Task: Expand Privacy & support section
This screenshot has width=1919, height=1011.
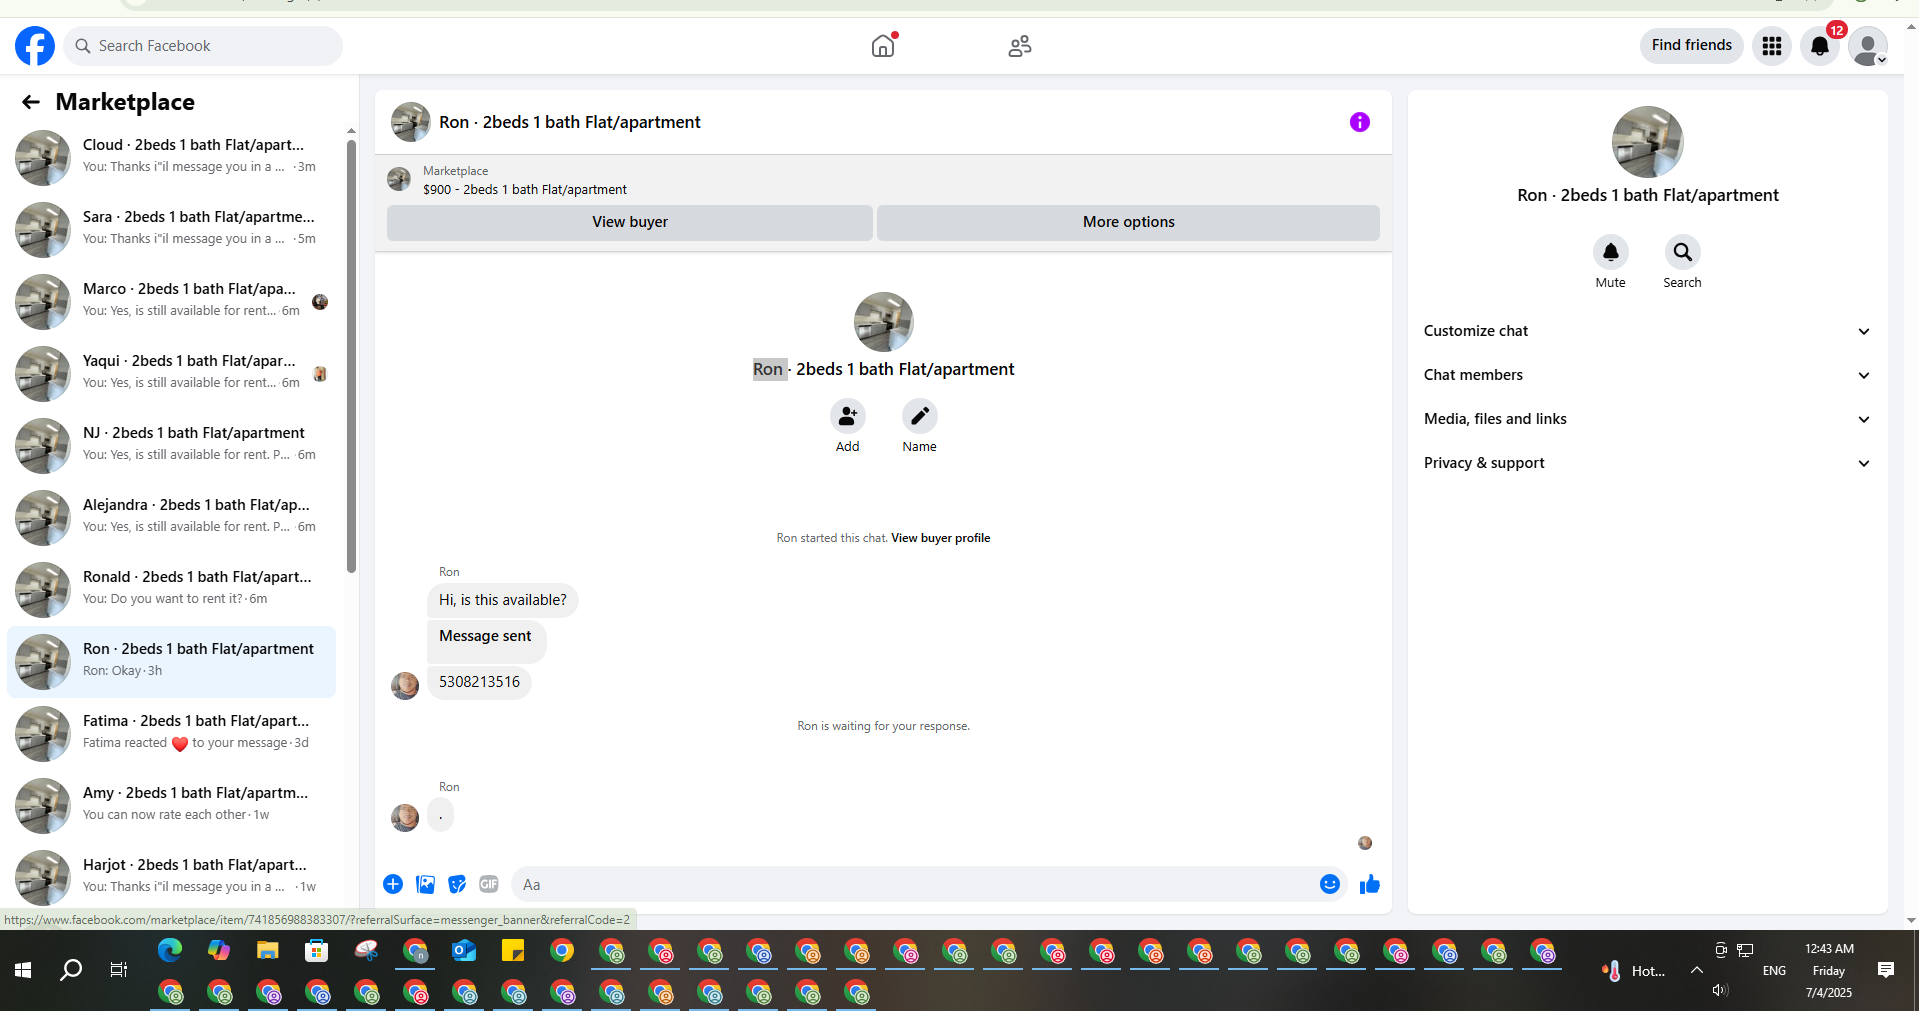Action: pos(1647,463)
